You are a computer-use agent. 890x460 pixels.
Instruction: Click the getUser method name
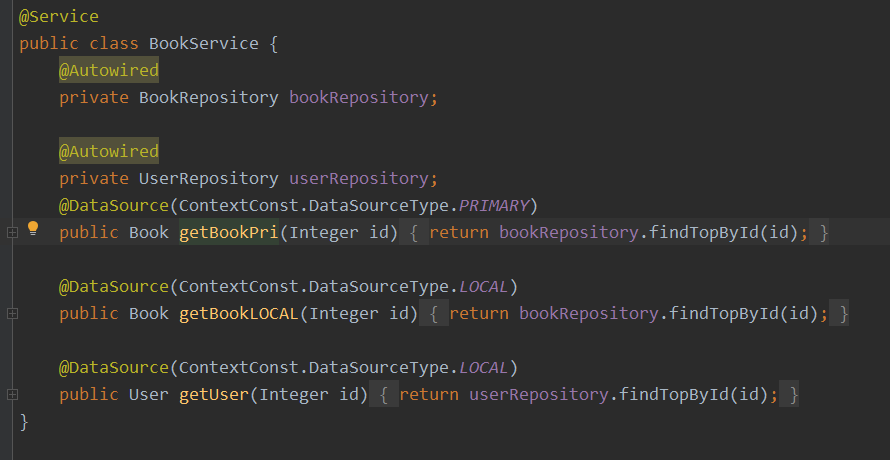[x=215, y=394]
